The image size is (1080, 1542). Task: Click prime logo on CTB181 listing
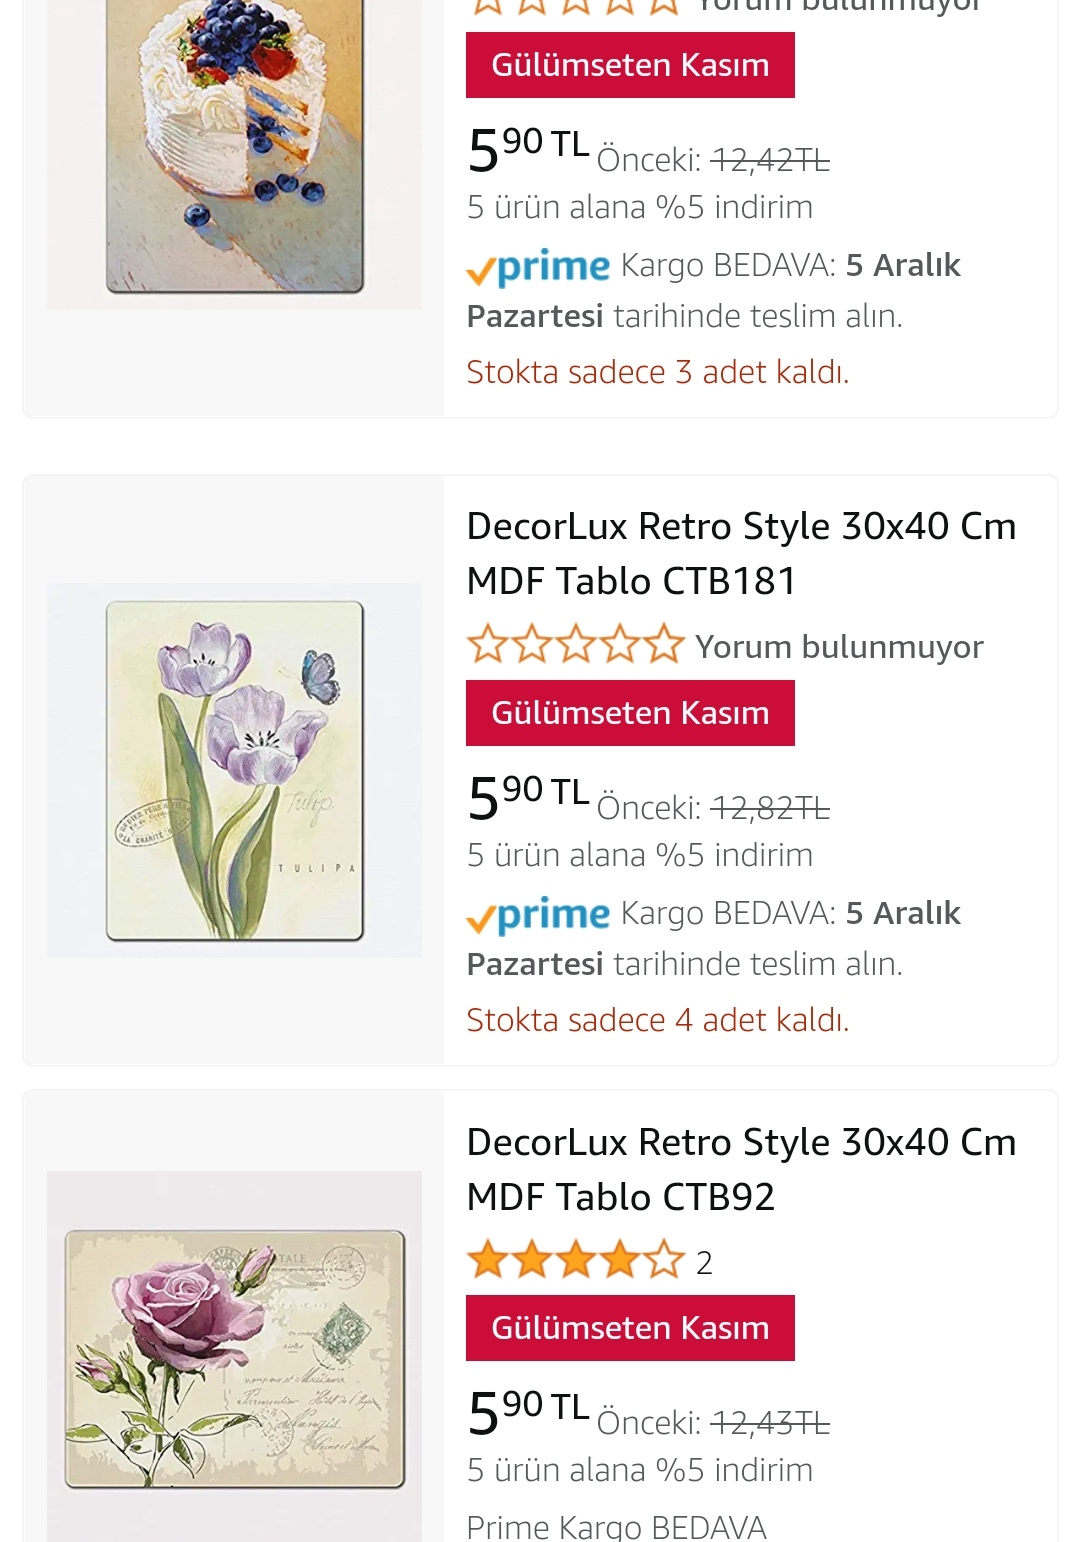point(538,914)
